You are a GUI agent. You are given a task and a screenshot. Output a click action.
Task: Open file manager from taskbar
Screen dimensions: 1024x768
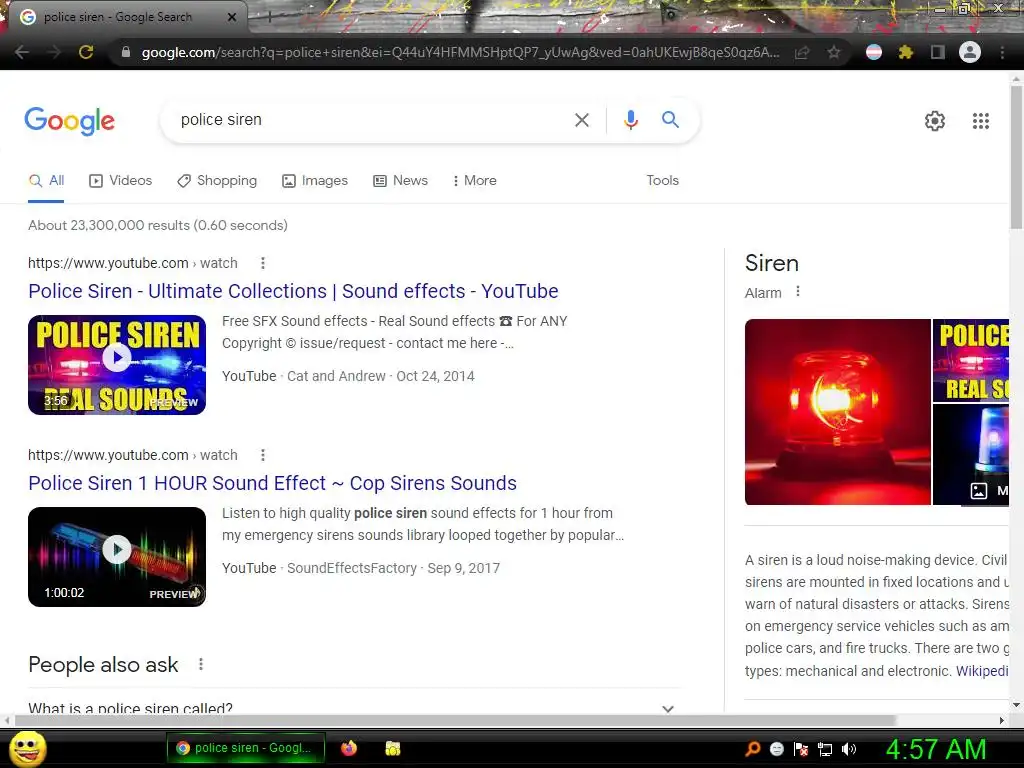point(392,748)
